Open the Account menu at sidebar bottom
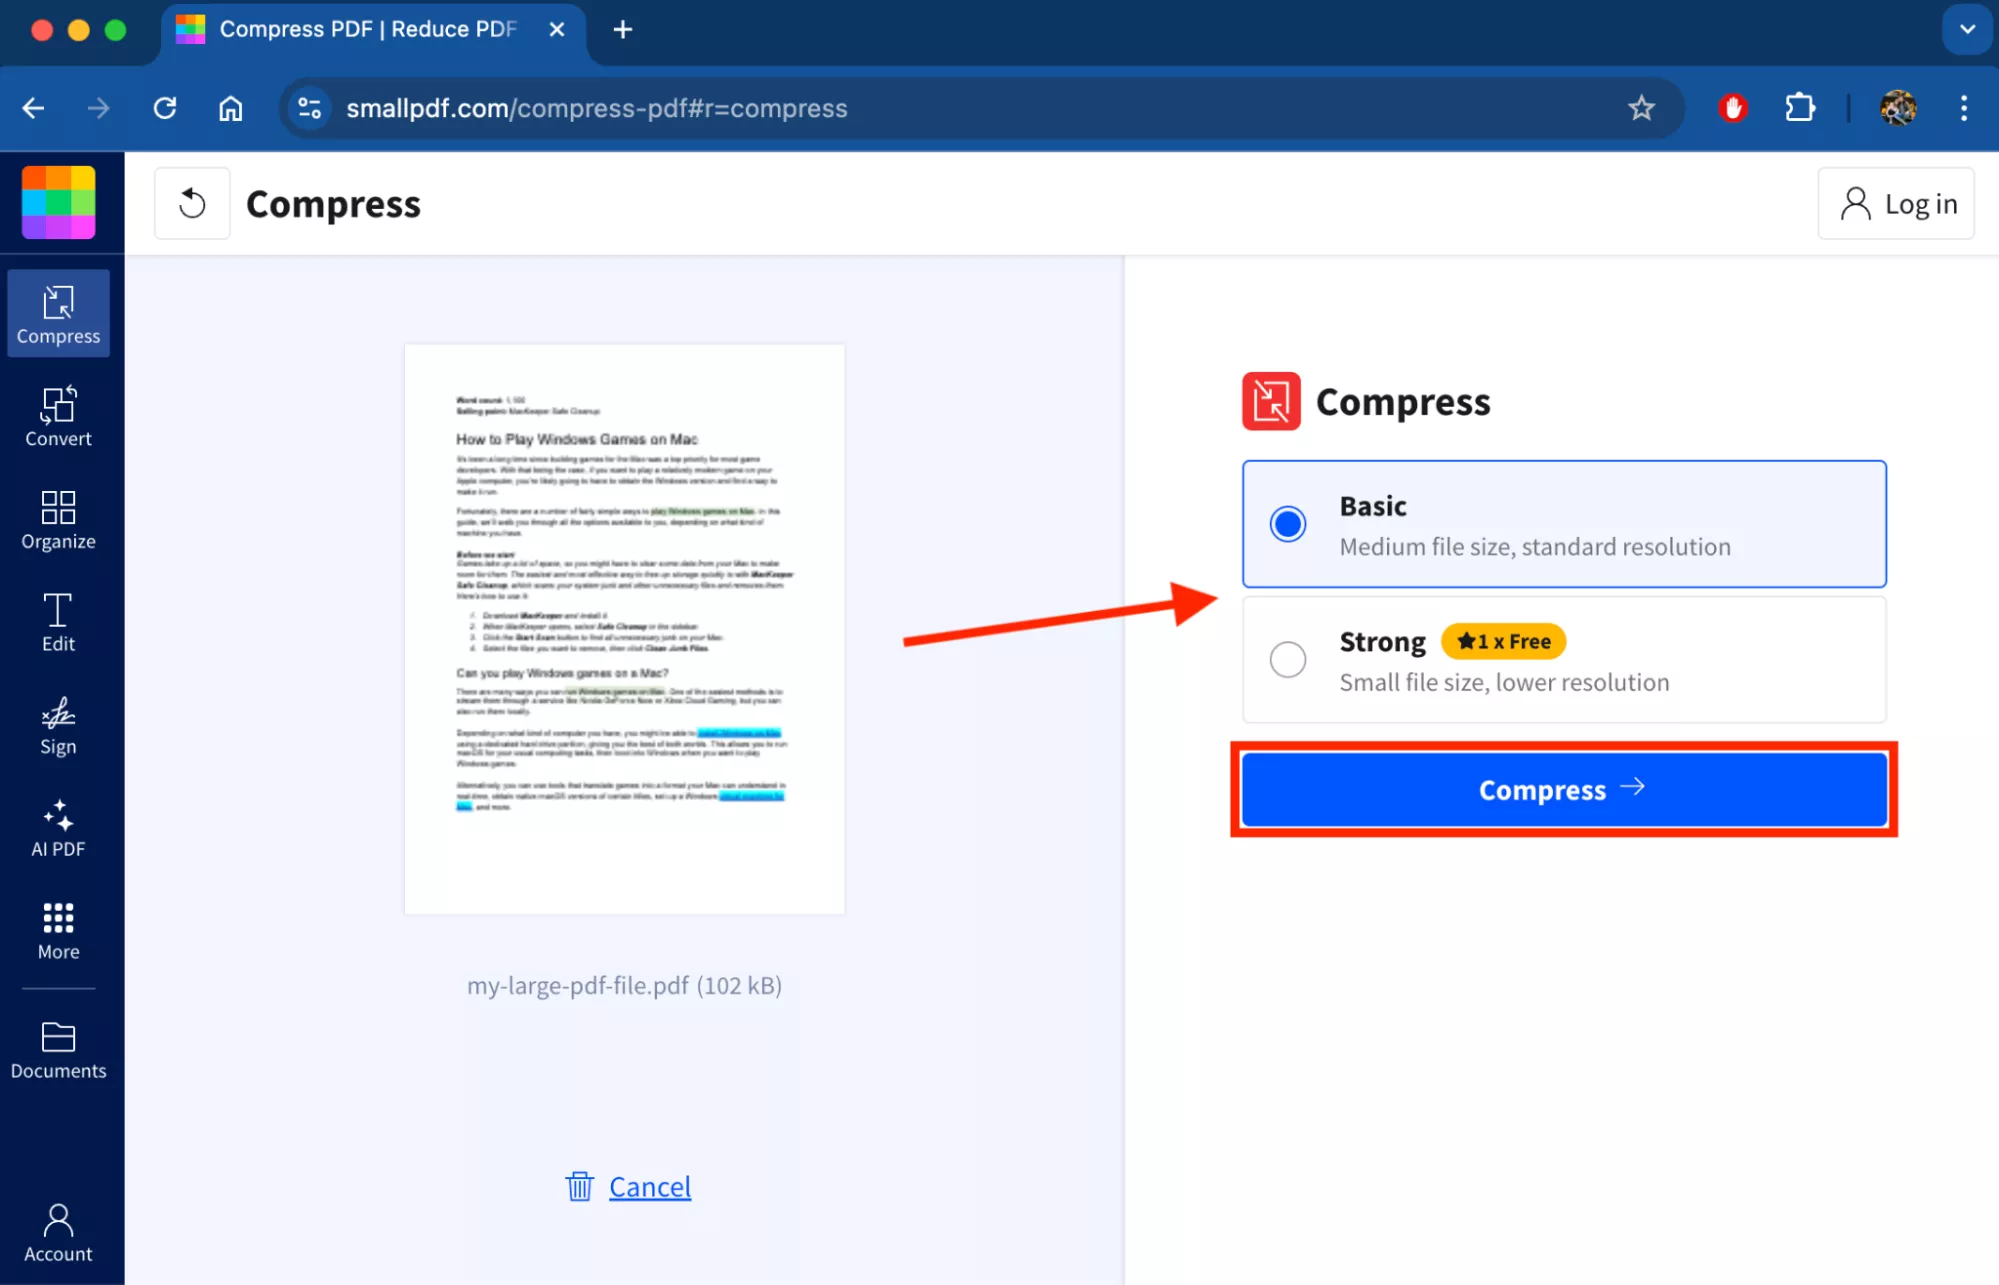This screenshot has height=1285, width=1999. 58,1233
